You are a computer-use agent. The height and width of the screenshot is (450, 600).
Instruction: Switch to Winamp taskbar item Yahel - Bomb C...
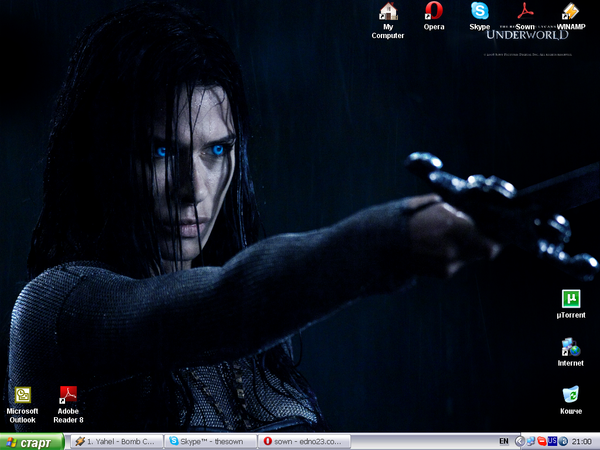click(x=117, y=442)
